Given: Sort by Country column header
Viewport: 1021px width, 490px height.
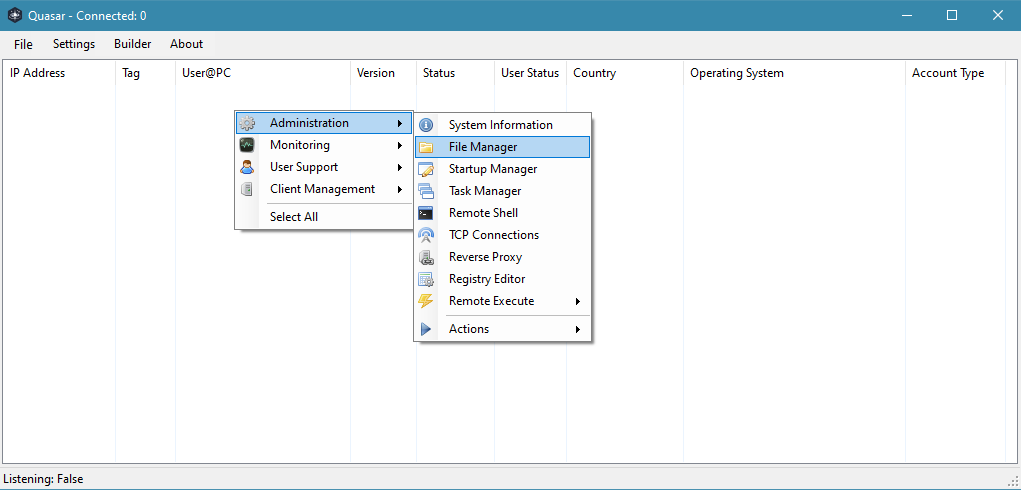Looking at the screenshot, I should (x=625, y=73).
